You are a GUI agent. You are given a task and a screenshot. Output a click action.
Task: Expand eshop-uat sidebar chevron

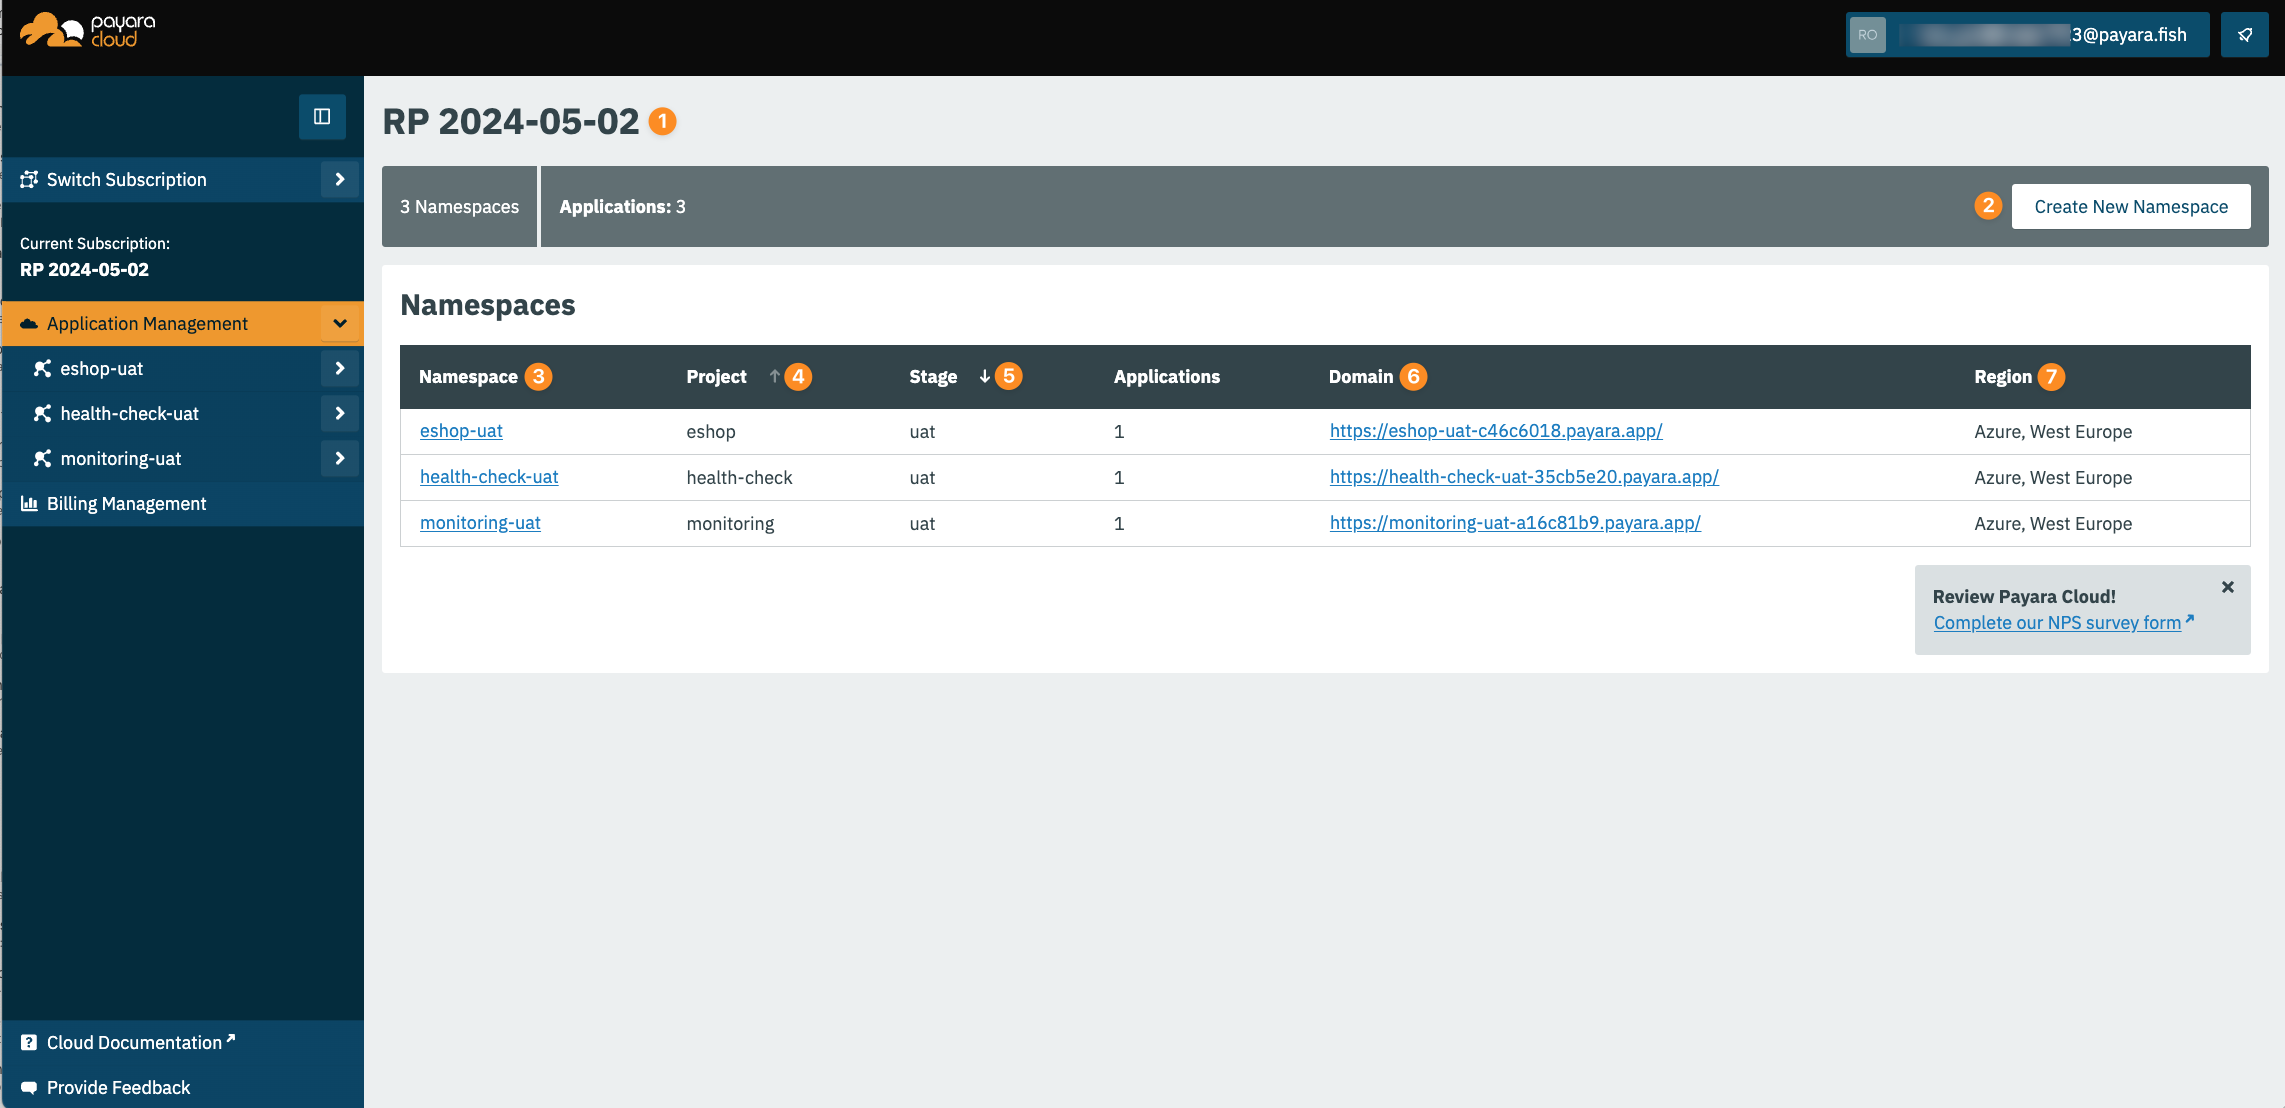[x=340, y=369]
